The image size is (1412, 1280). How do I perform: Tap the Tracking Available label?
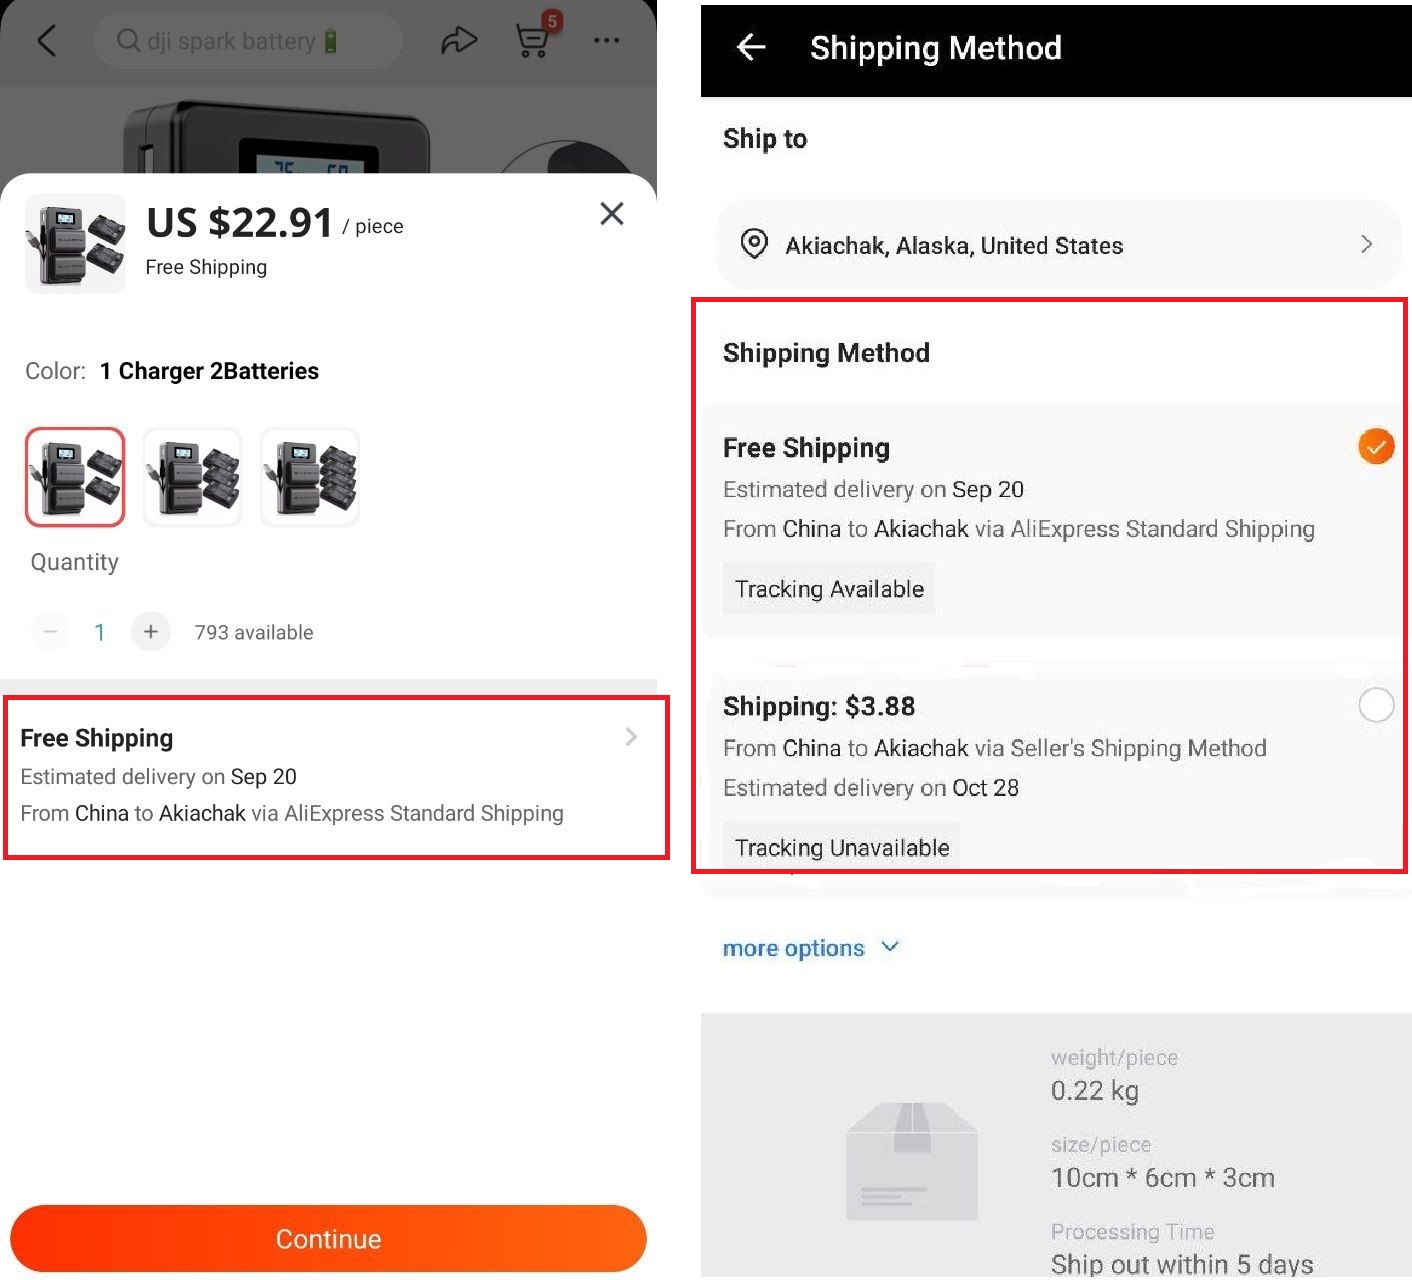point(828,588)
